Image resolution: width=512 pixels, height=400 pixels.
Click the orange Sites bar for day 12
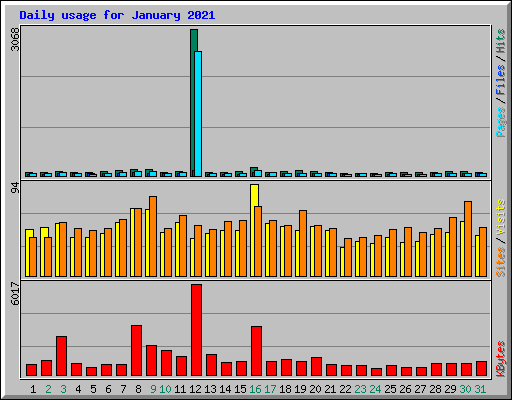tap(198, 251)
